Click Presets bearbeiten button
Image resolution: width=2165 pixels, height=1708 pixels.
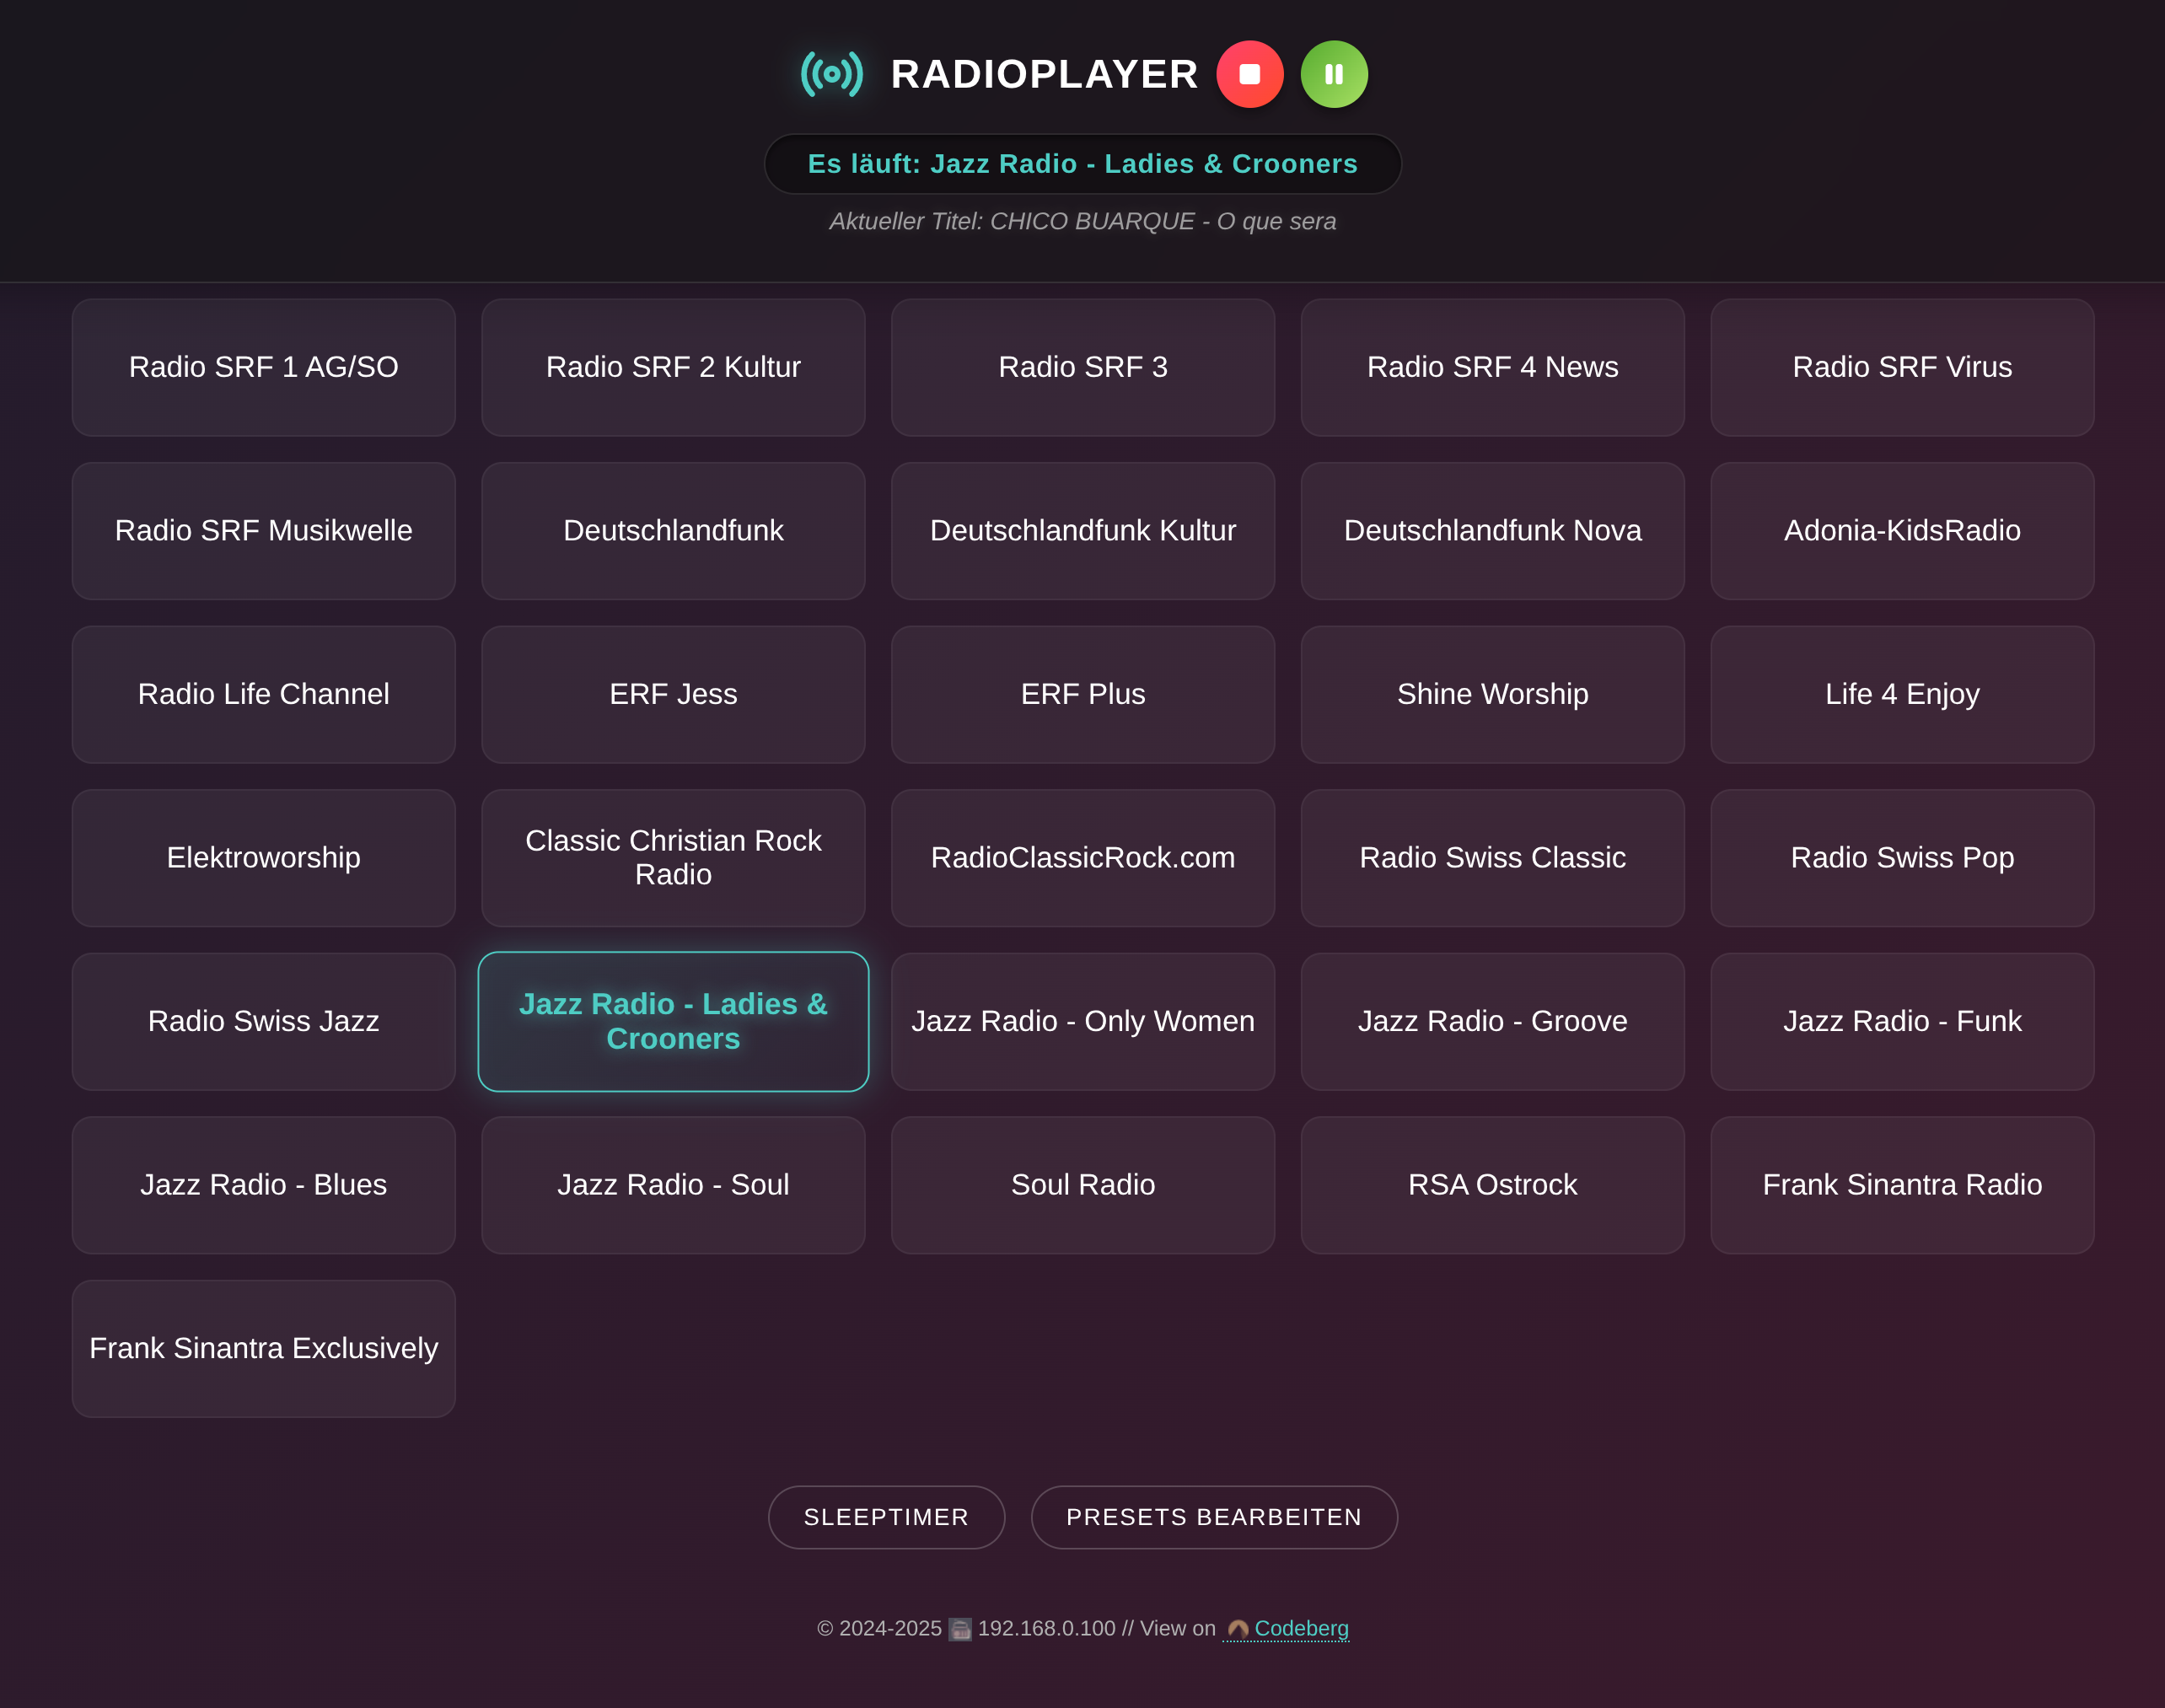(x=1213, y=1517)
